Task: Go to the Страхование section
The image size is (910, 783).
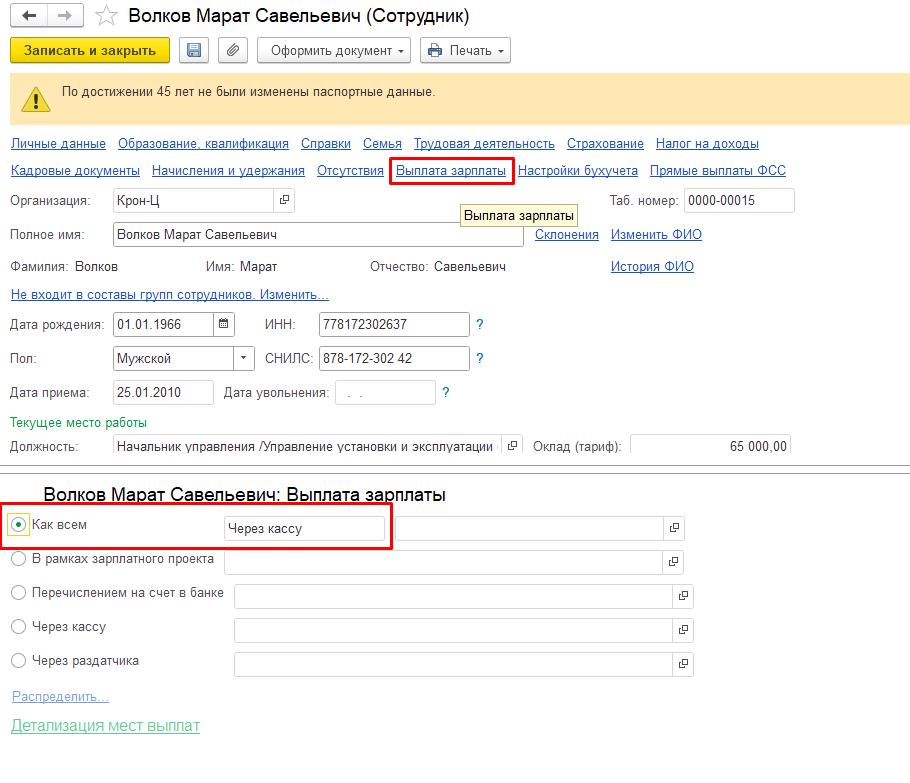Action: pos(605,143)
